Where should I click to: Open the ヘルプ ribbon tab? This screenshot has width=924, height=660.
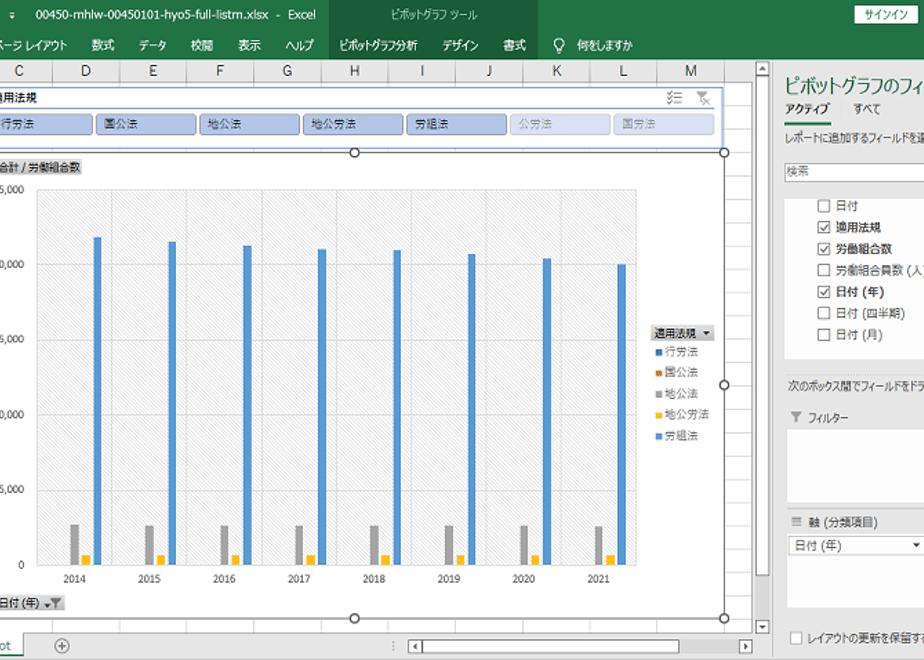(x=299, y=45)
